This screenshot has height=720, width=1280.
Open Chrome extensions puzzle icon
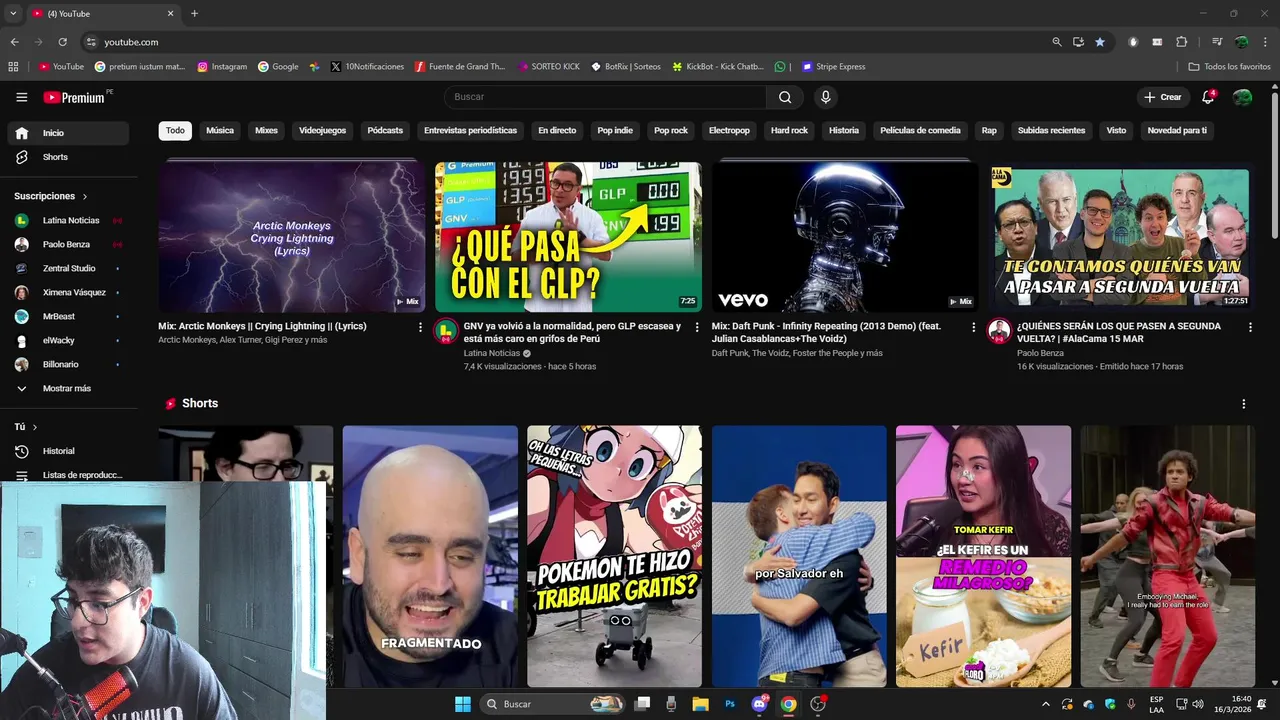[1181, 42]
